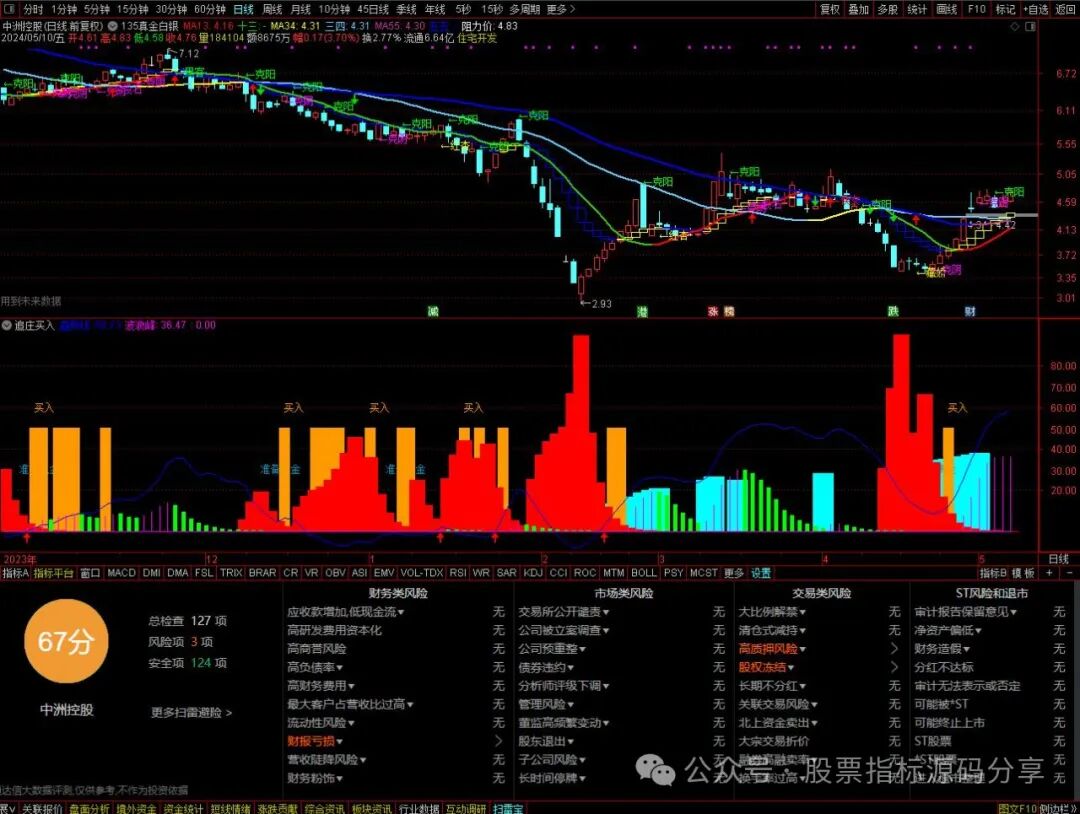The height and width of the screenshot is (814, 1080).
Task: Select the 1分钟 period
Action: point(63,9)
